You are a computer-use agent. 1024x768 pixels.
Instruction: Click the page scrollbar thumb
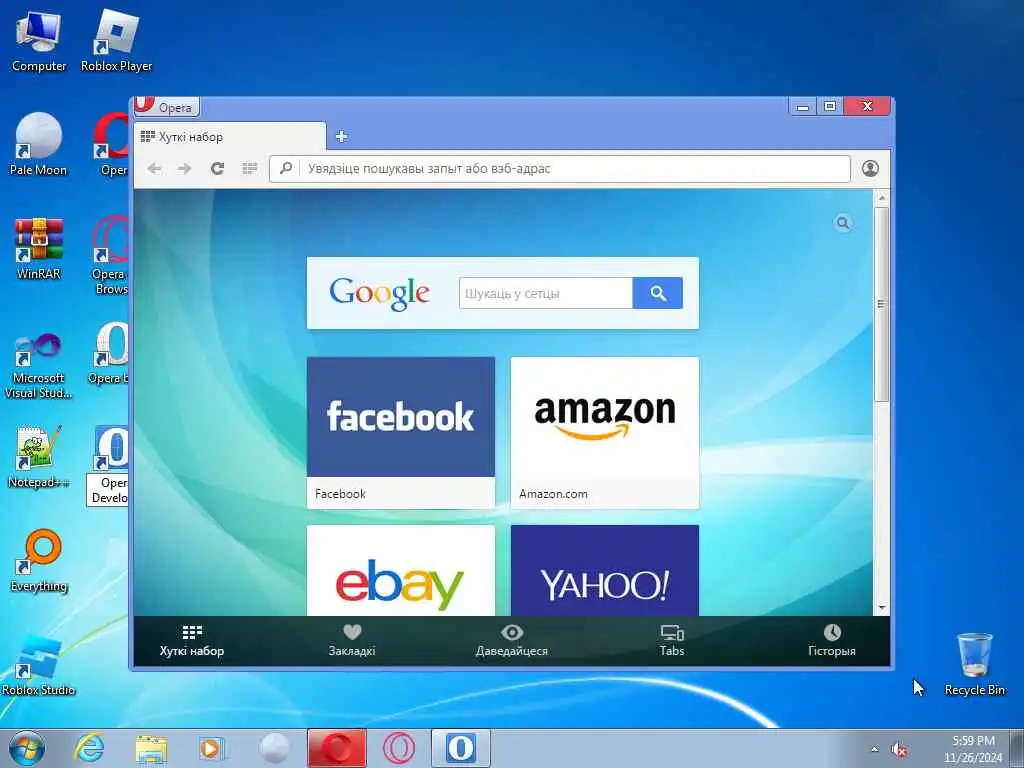(x=882, y=304)
